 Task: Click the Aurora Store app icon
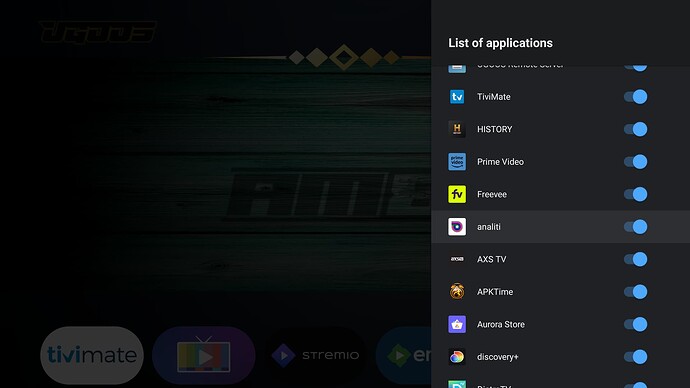457,324
